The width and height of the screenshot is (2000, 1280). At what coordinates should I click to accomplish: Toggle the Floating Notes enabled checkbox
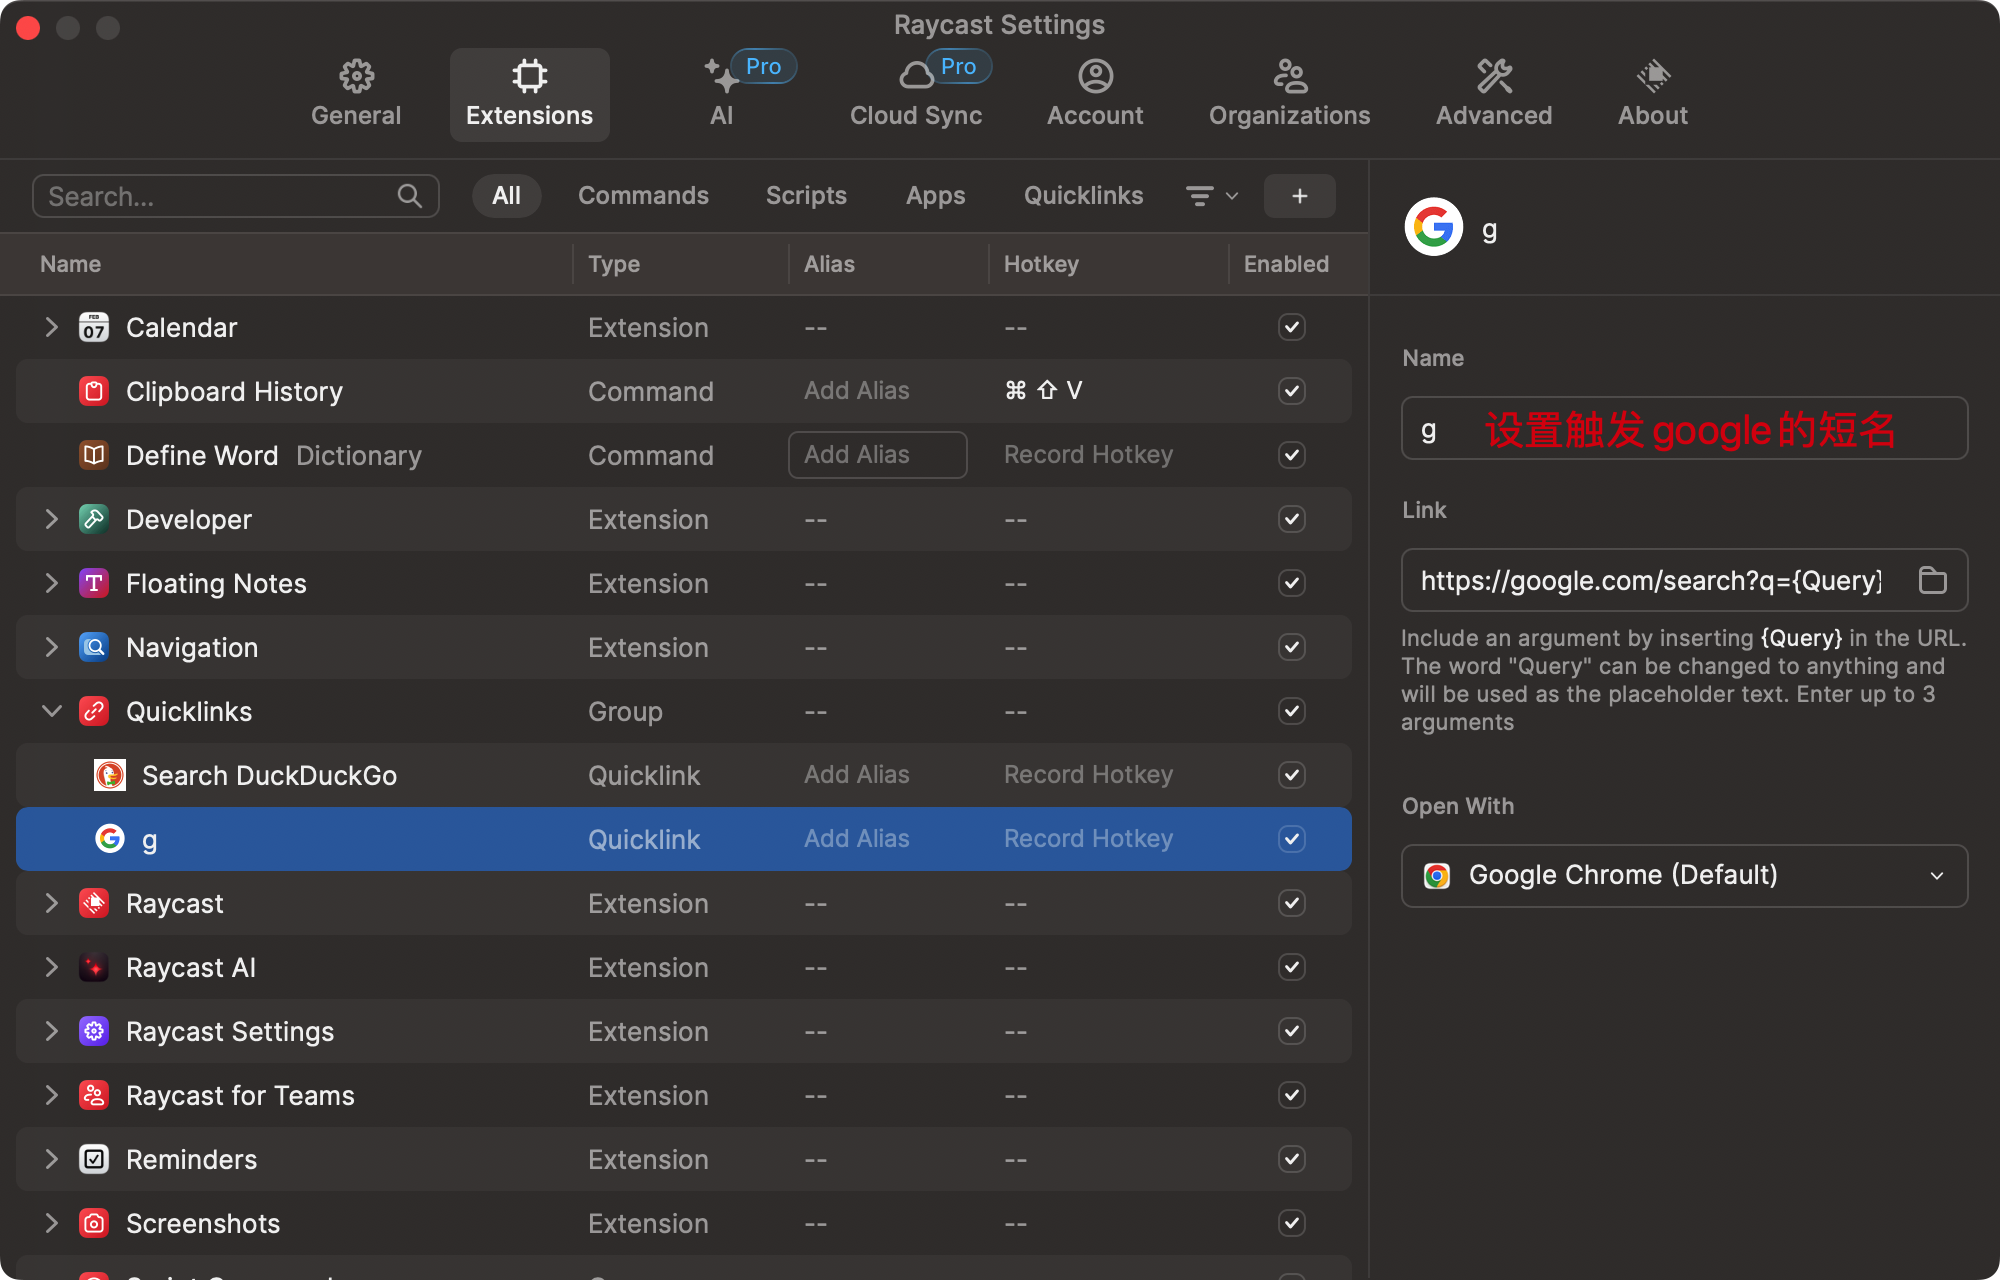[x=1291, y=583]
